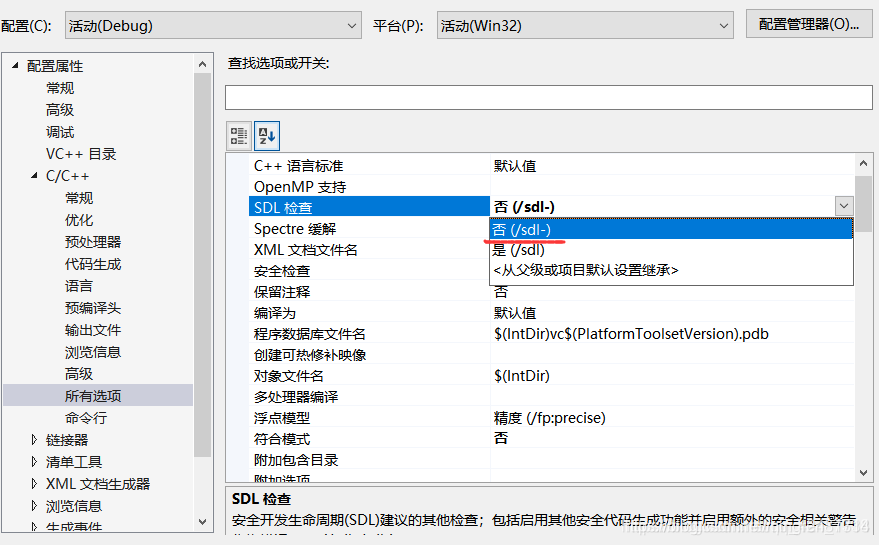Expand the 清单工具 node
Screen dimensions: 879x545
[x=34, y=461]
